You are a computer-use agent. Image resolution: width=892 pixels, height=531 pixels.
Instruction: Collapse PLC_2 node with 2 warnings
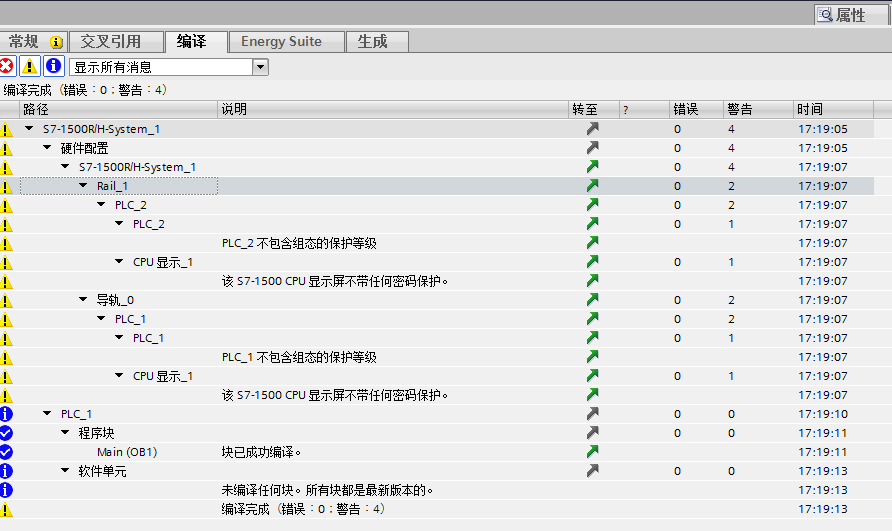pos(101,204)
